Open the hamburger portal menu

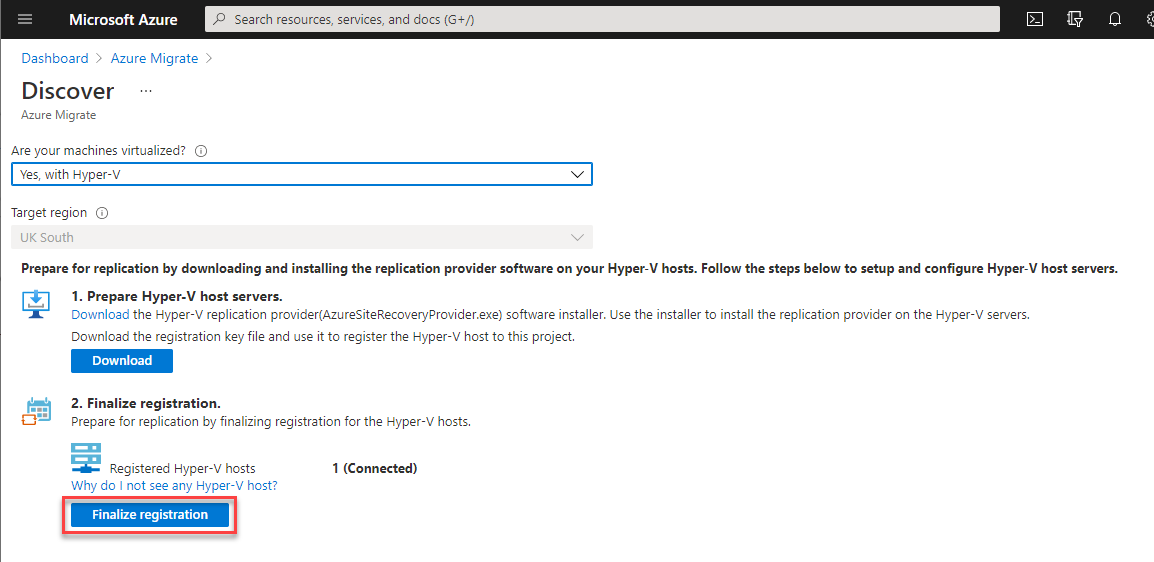[x=25, y=20]
